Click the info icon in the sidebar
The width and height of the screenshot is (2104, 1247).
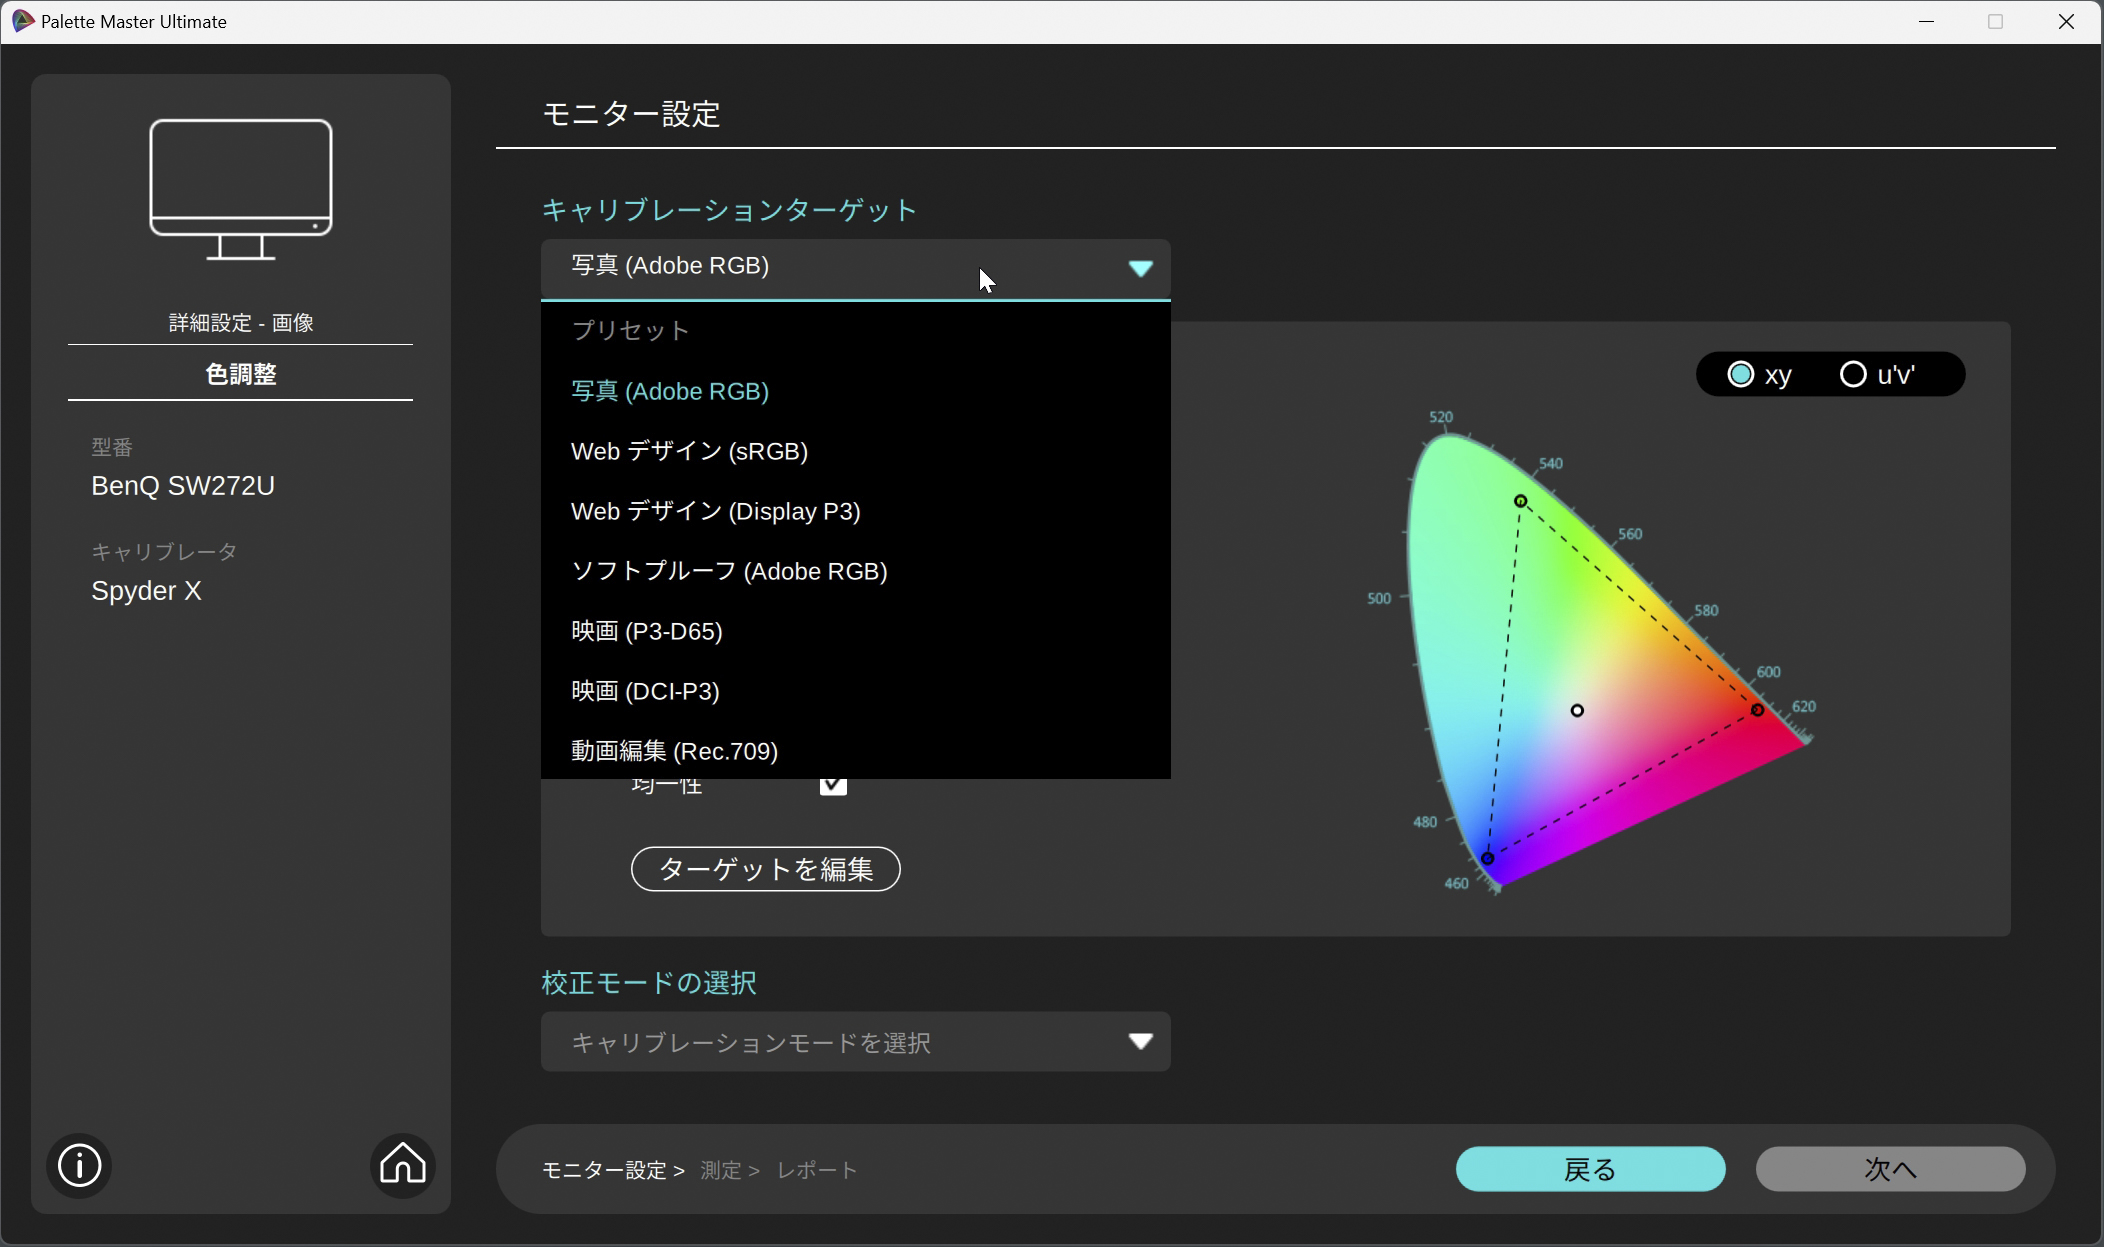[x=79, y=1165]
